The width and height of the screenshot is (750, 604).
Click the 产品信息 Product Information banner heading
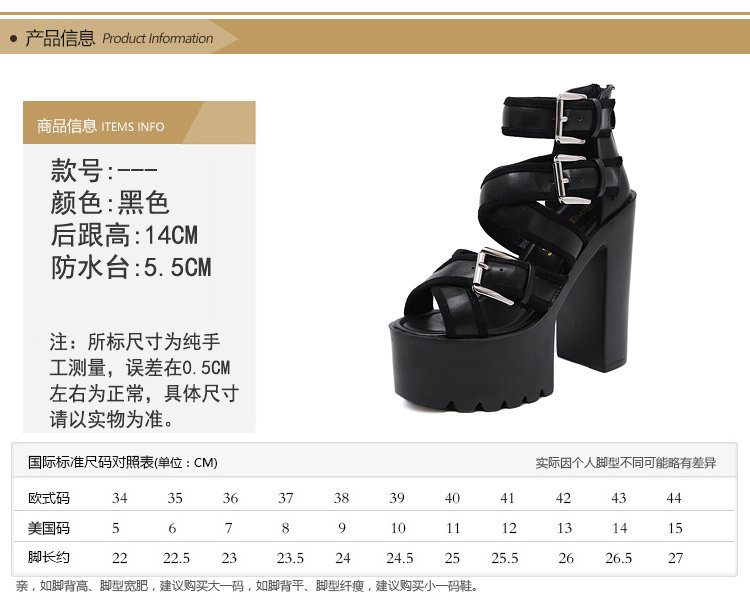(x=119, y=38)
